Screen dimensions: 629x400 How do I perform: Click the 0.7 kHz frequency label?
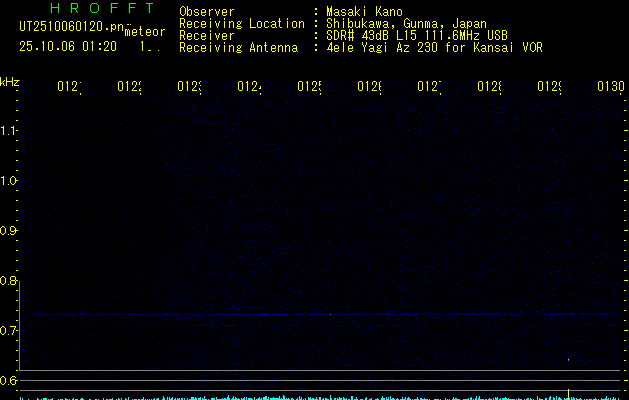click(x=8, y=330)
